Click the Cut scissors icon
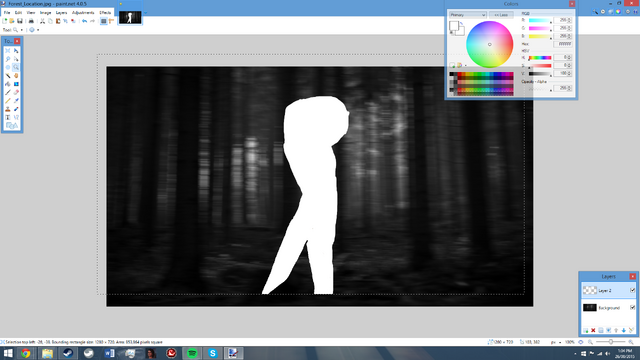The width and height of the screenshot is (640, 360). [x=42, y=21]
